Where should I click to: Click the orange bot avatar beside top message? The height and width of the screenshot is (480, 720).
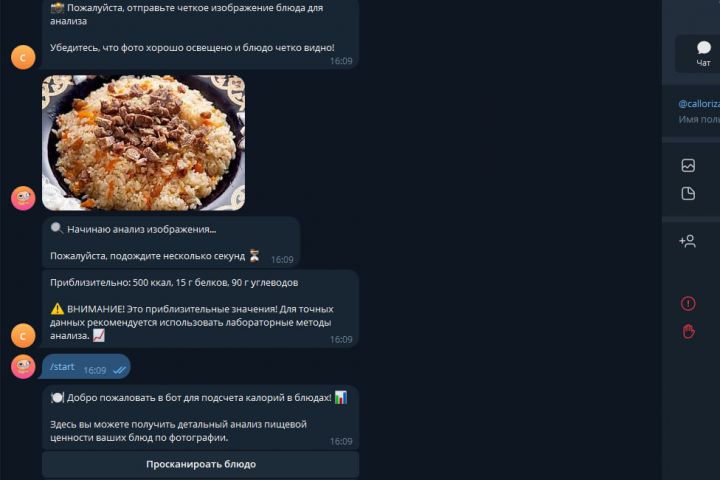pyautogui.click(x=23, y=57)
